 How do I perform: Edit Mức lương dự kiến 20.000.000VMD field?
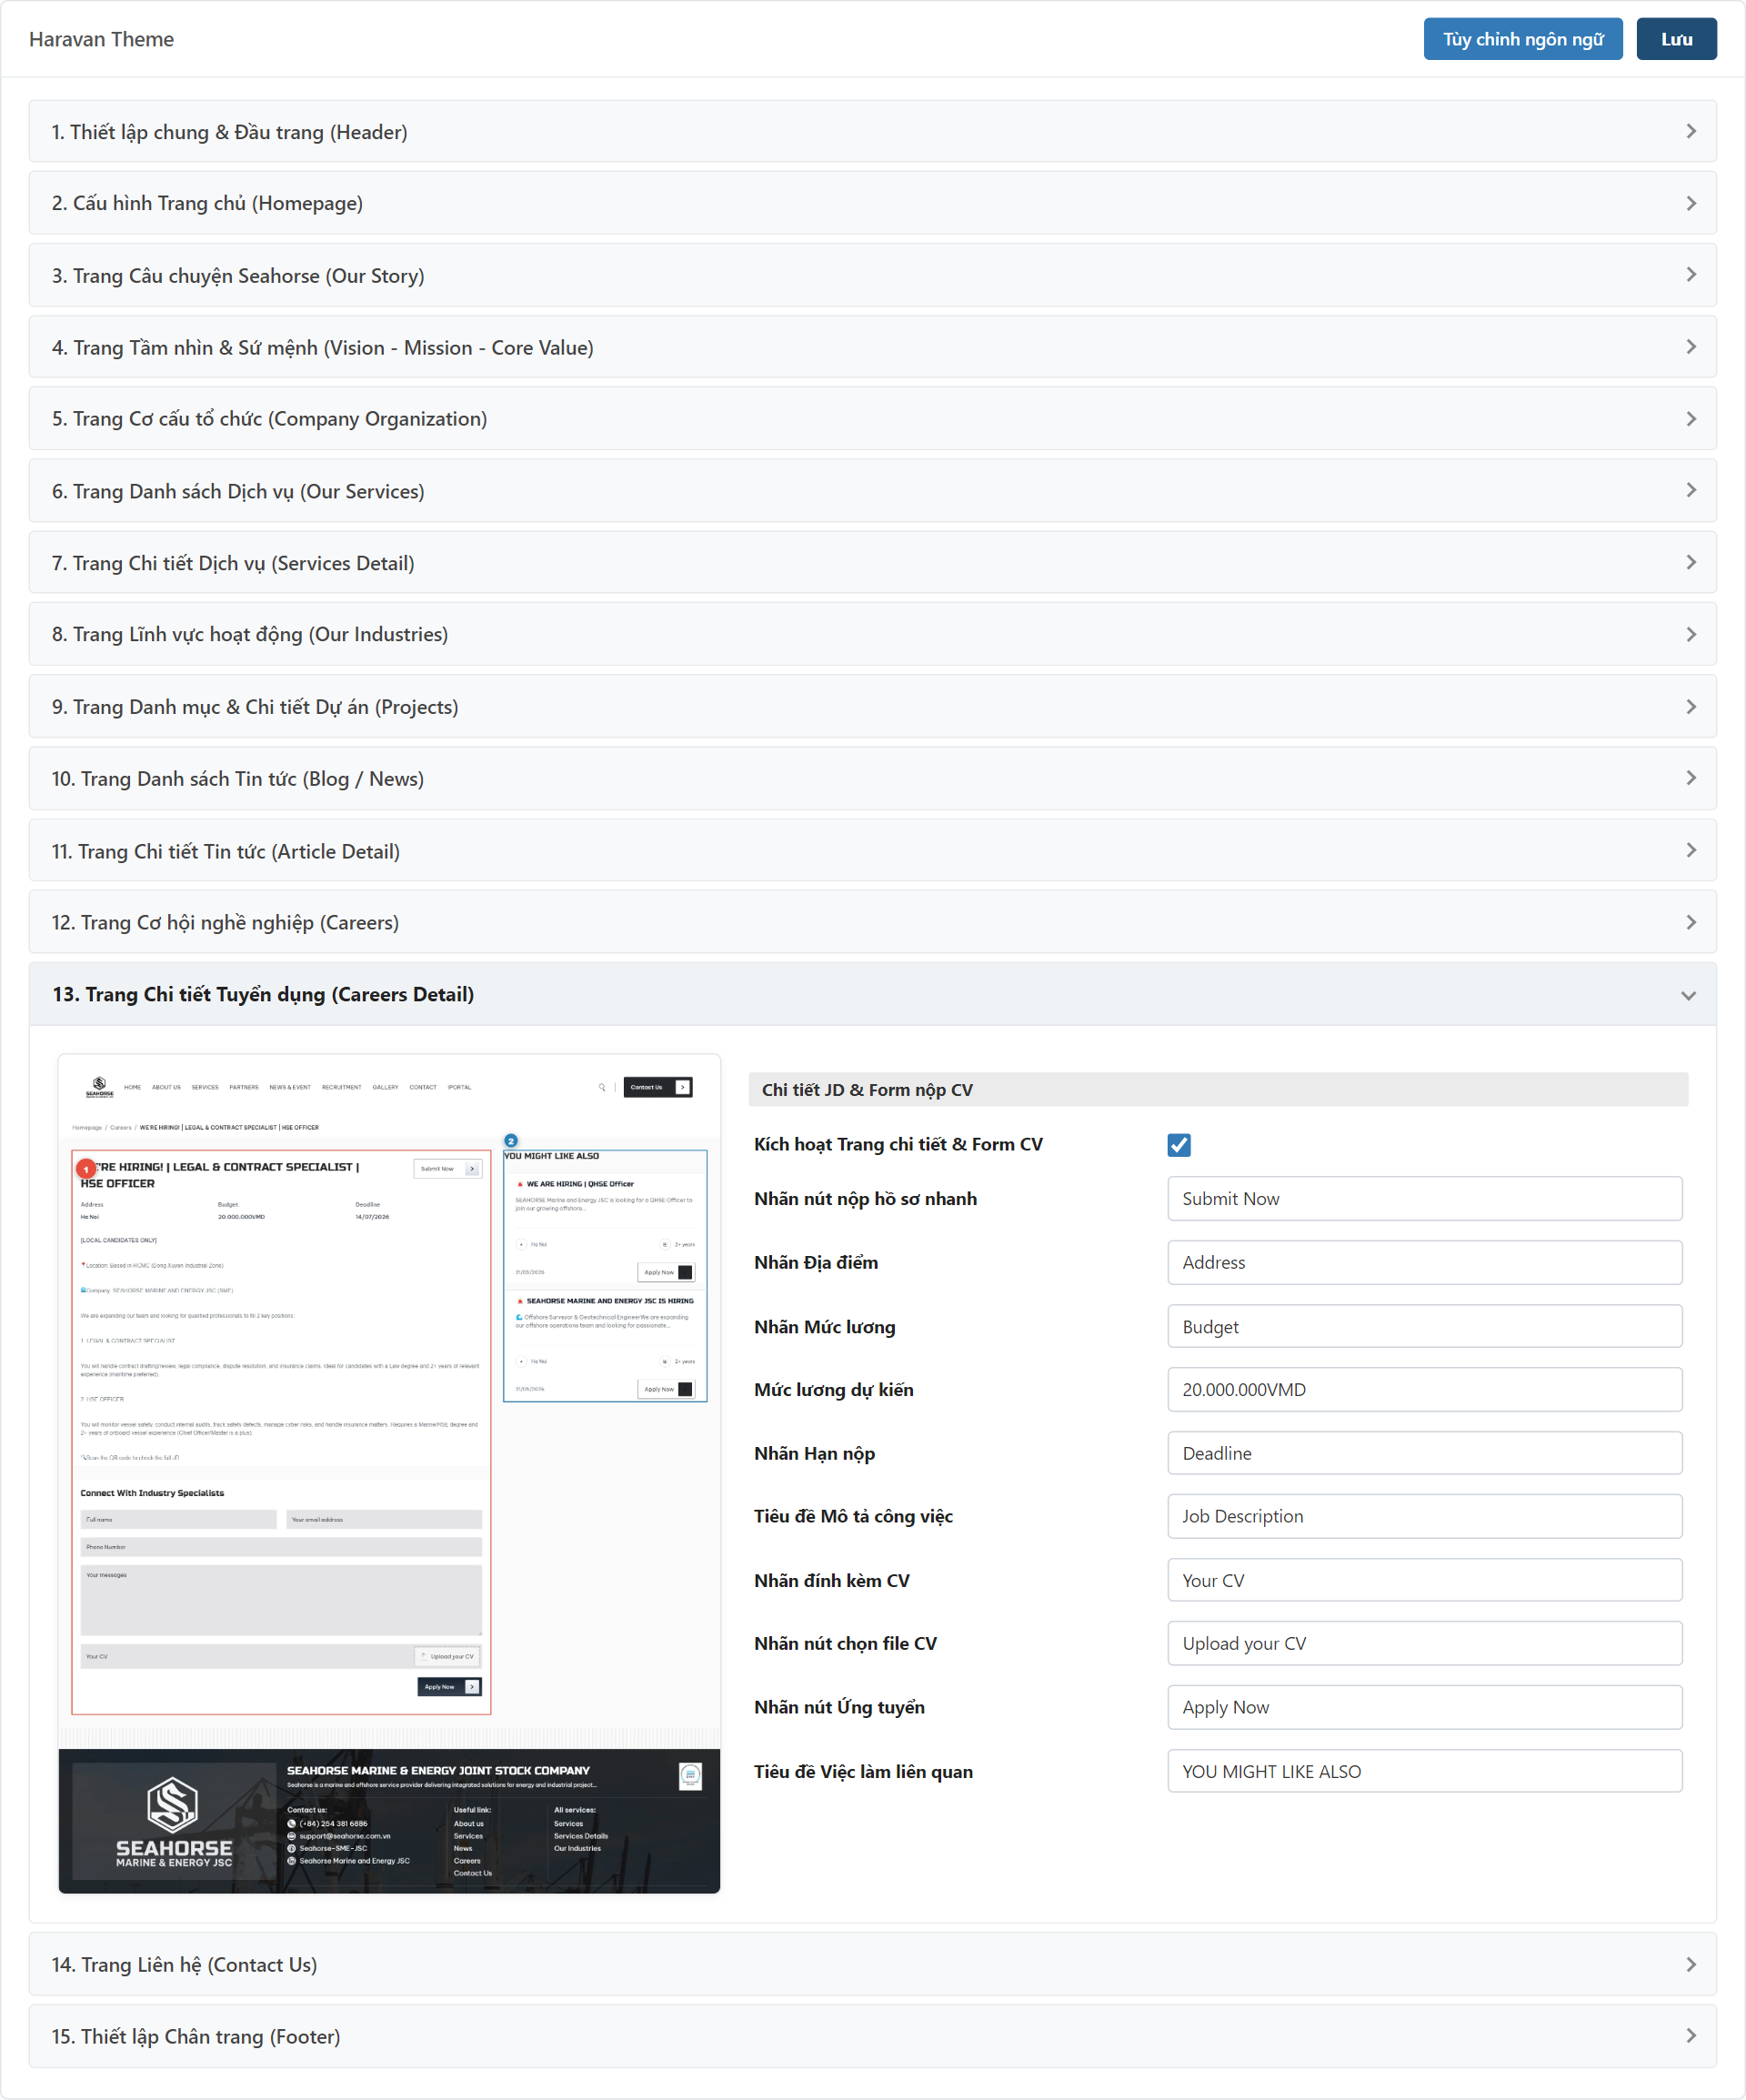click(x=1424, y=1389)
